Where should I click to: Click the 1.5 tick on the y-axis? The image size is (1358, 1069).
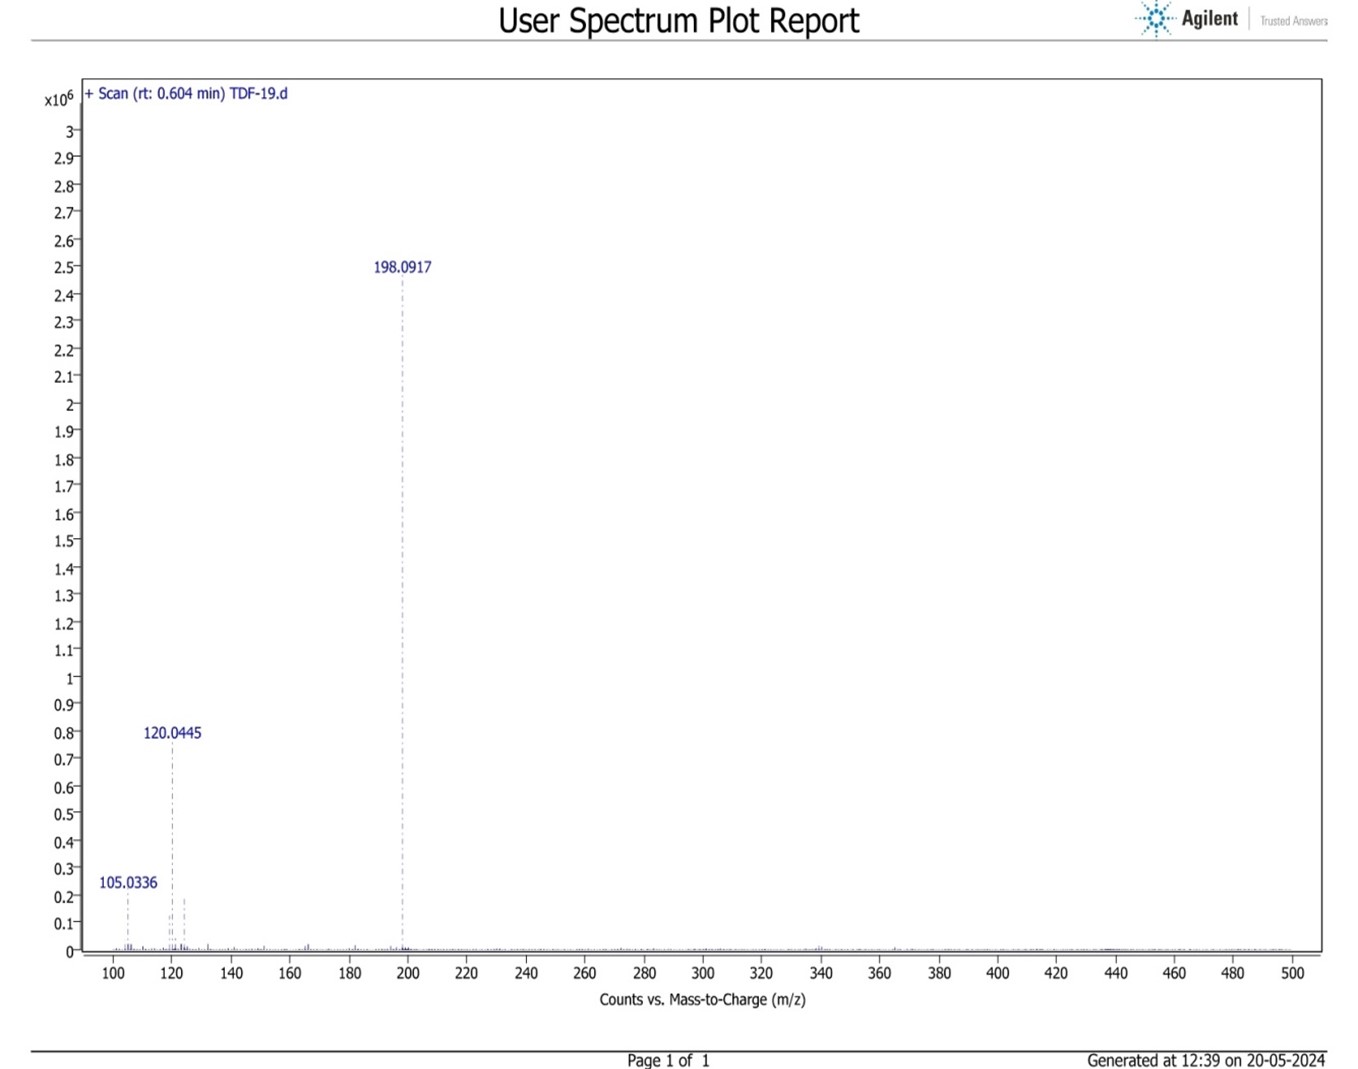63,541
